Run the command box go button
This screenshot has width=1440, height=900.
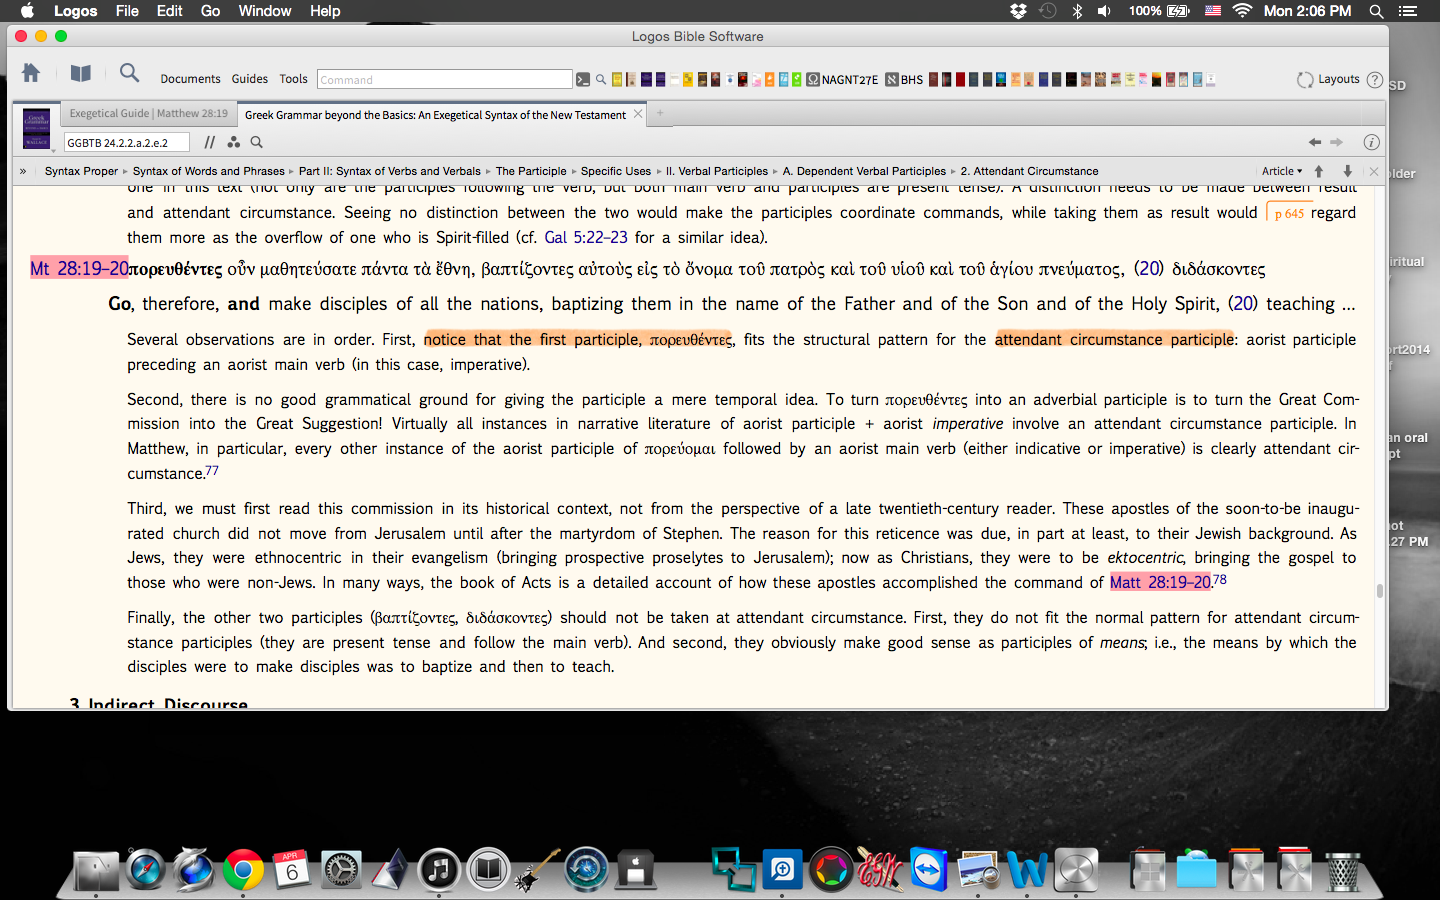[x=582, y=79]
